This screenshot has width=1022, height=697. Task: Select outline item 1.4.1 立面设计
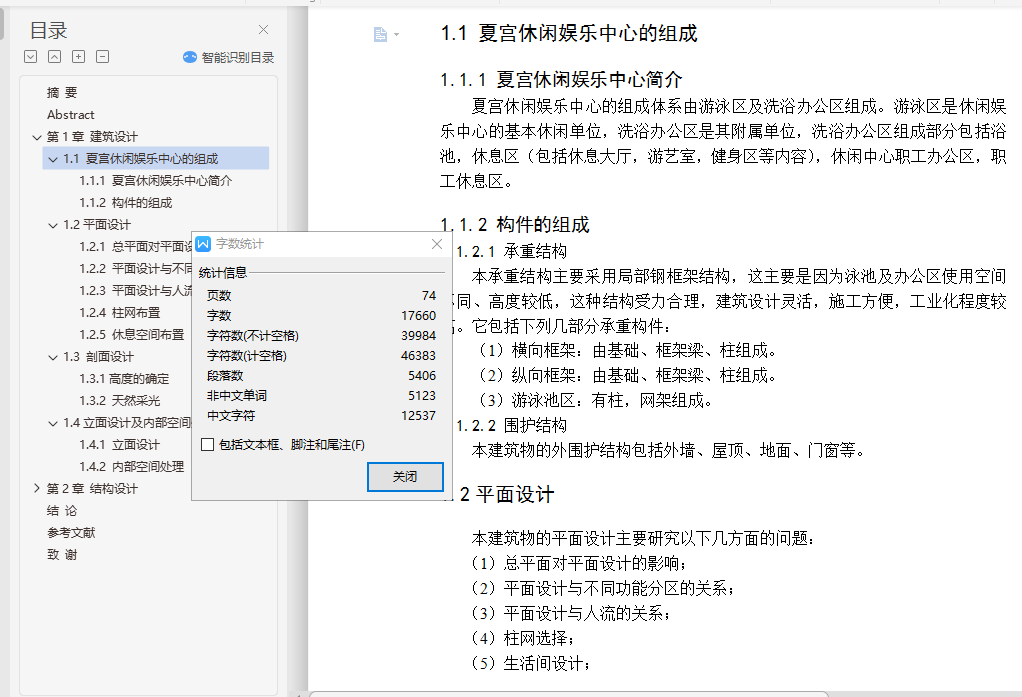point(119,445)
